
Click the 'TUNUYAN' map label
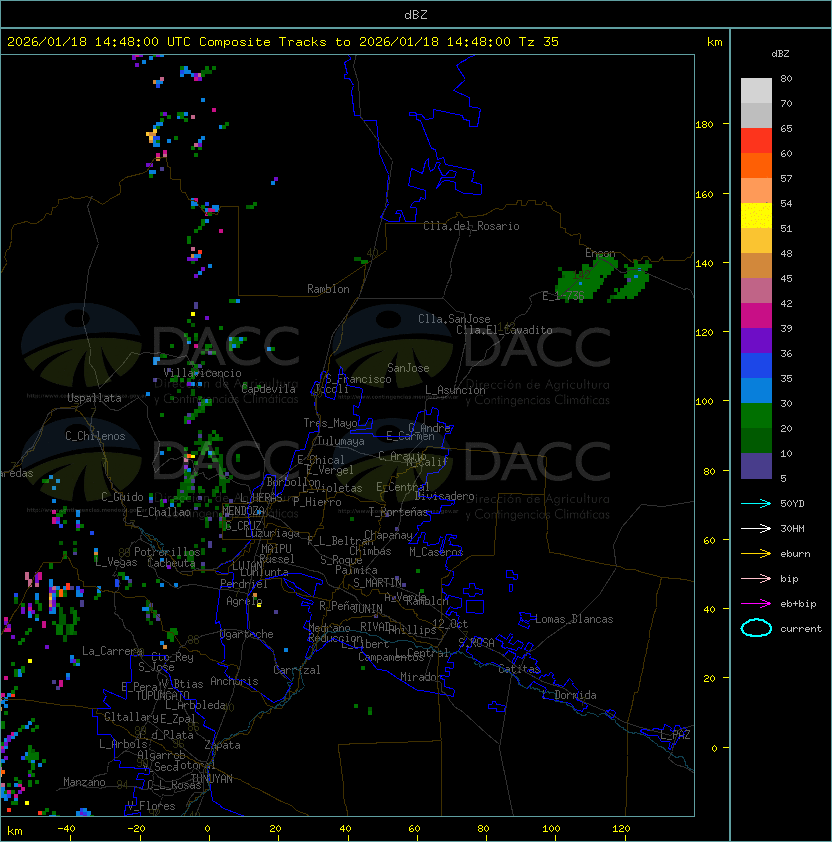(x=212, y=779)
